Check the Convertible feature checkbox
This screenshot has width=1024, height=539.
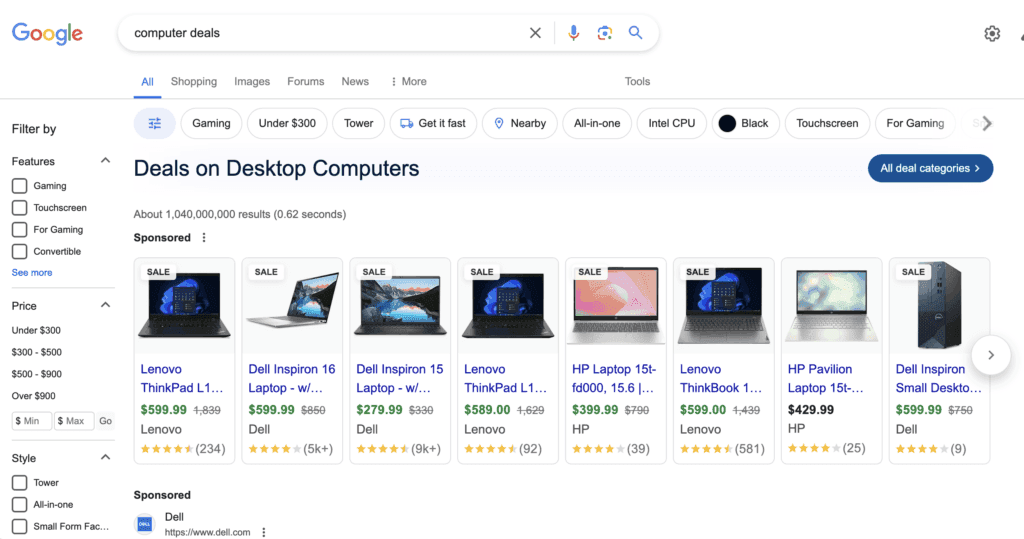(x=20, y=252)
